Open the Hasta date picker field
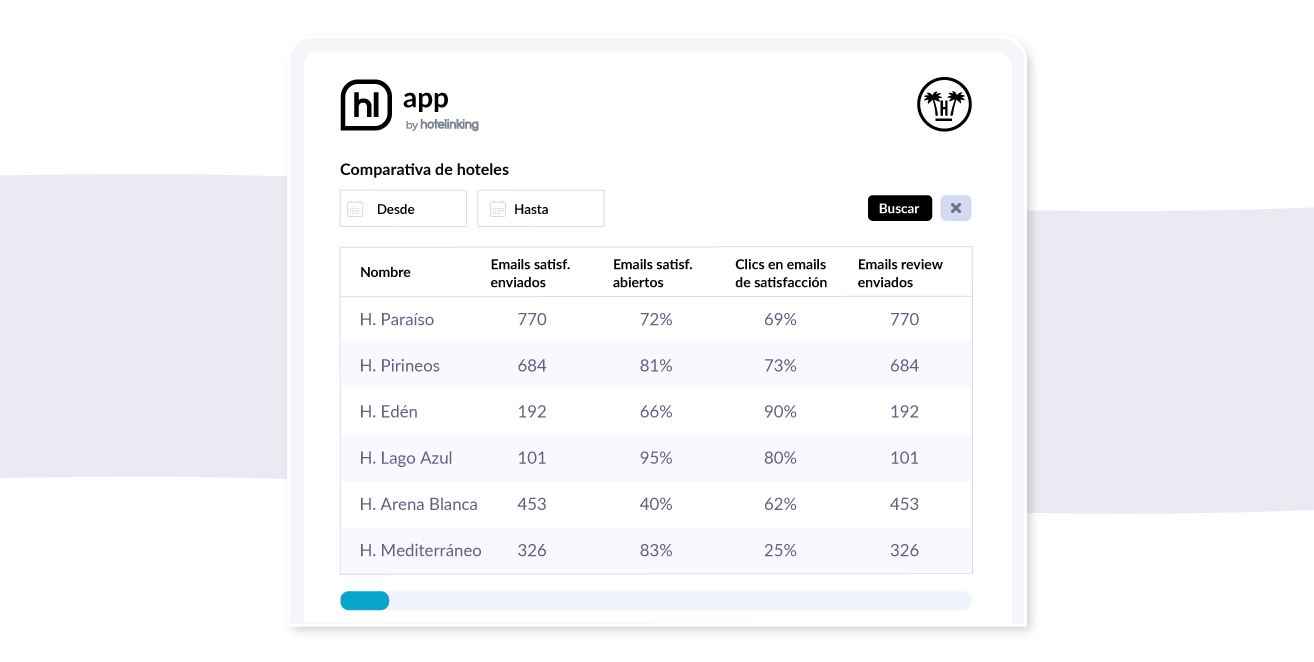Screen dimensions: 1314x662 coord(540,209)
